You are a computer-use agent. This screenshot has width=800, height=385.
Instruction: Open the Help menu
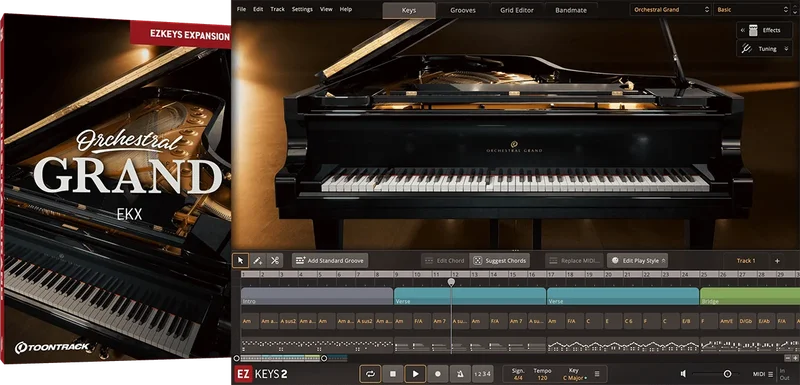point(346,9)
